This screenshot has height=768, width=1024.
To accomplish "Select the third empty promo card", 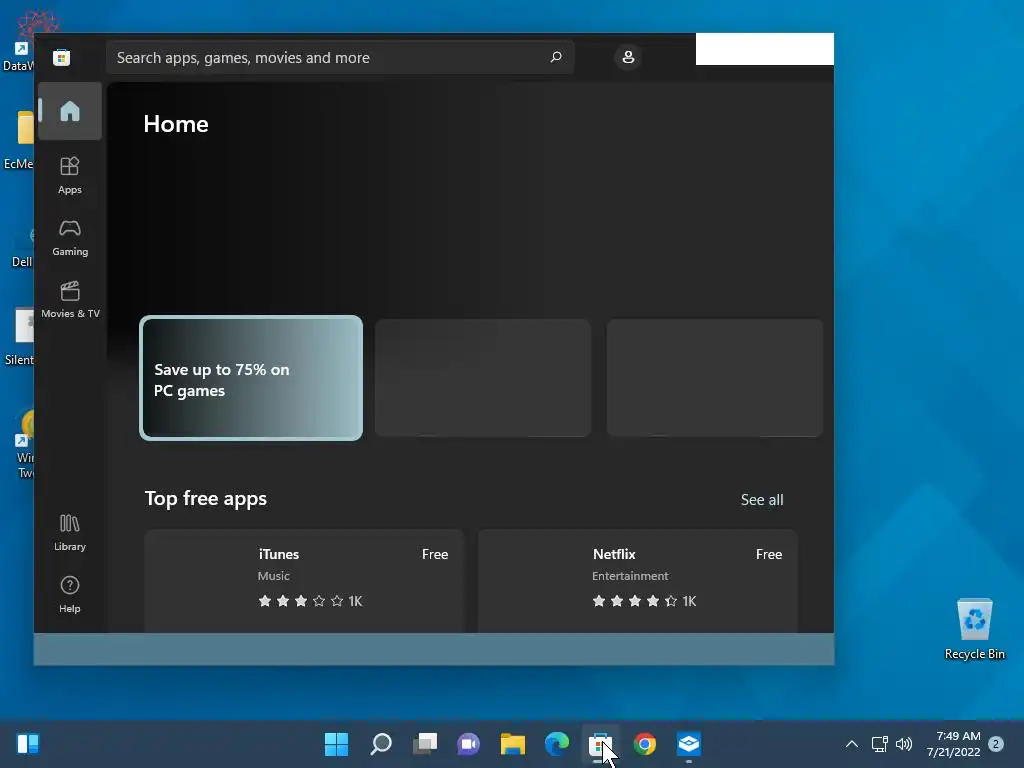I will click(714, 378).
